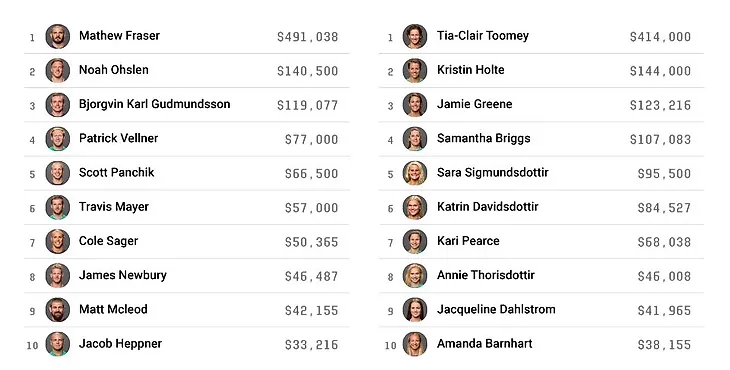Click Mathew Fraser's $491,038 earnings
The height and width of the screenshot is (370, 730).
[x=308, y=37]
